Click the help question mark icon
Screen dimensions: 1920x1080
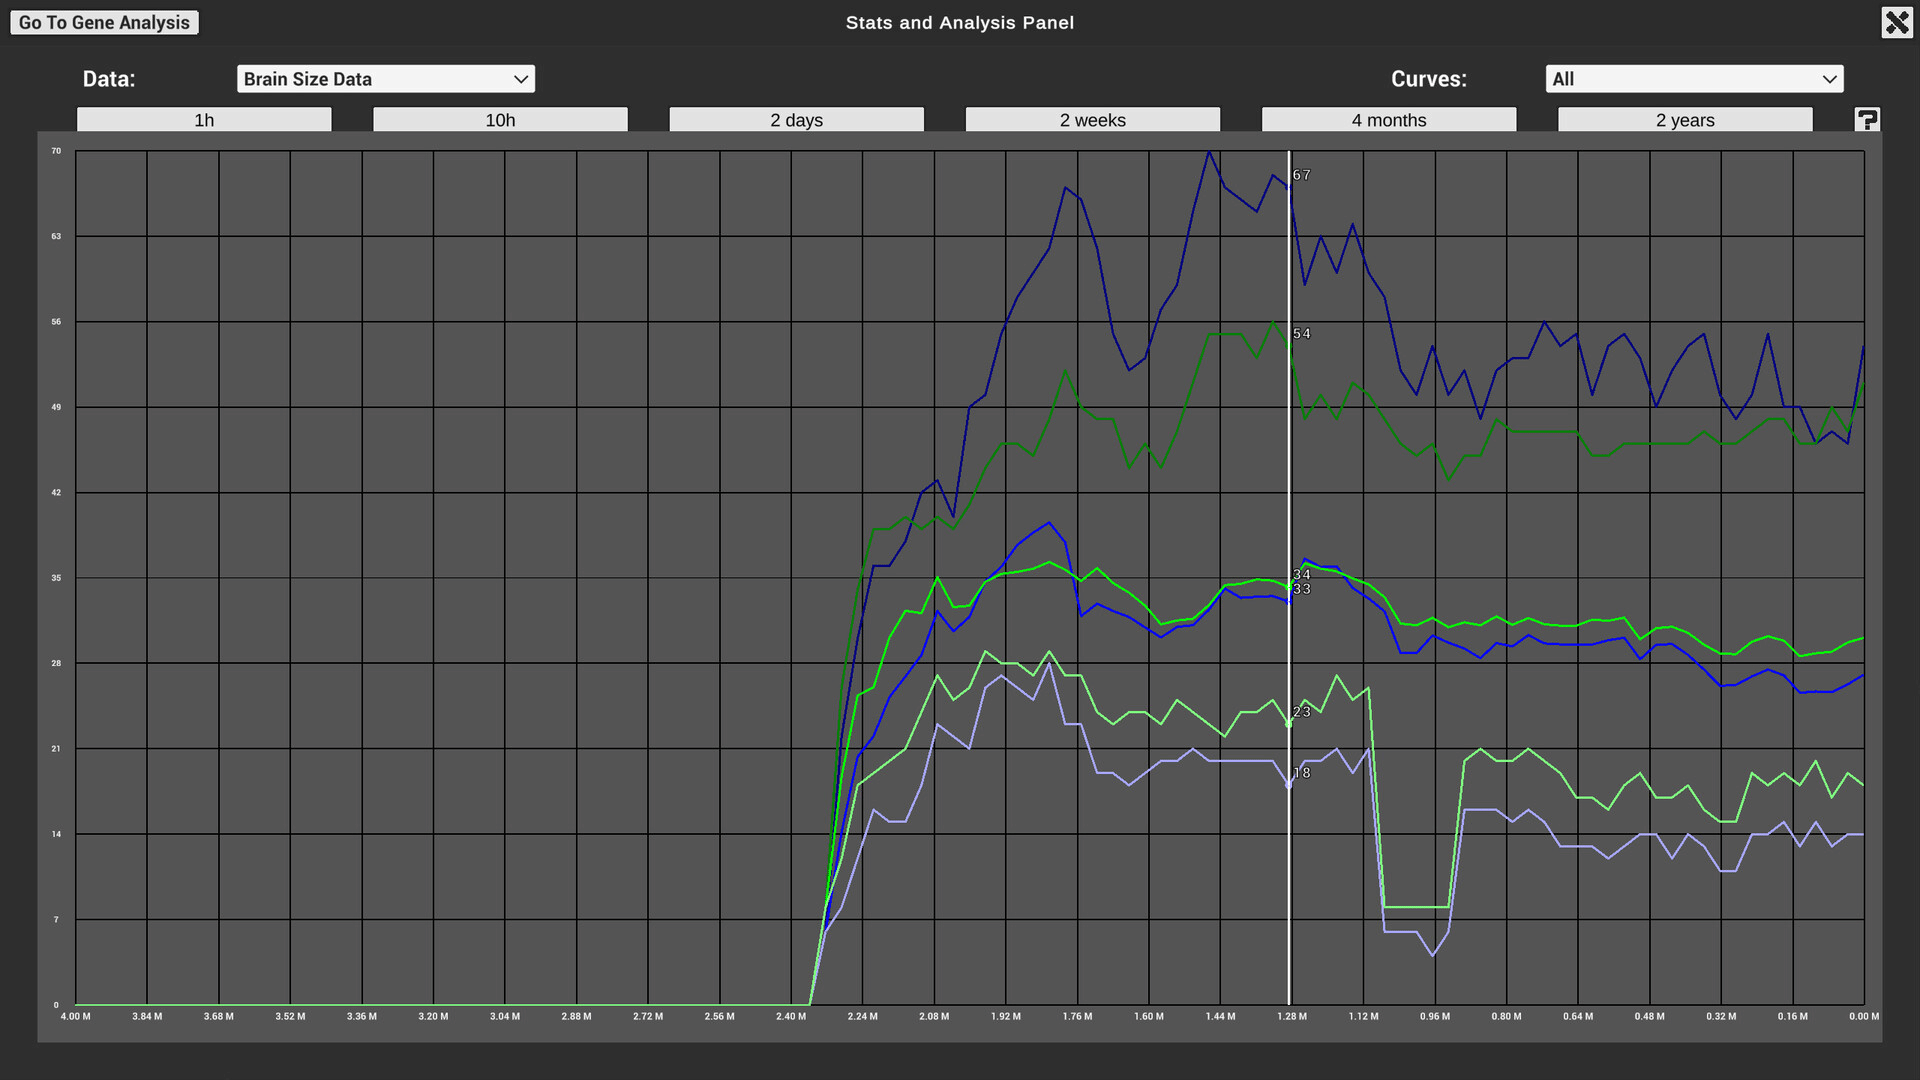(x=1867, y=120)
